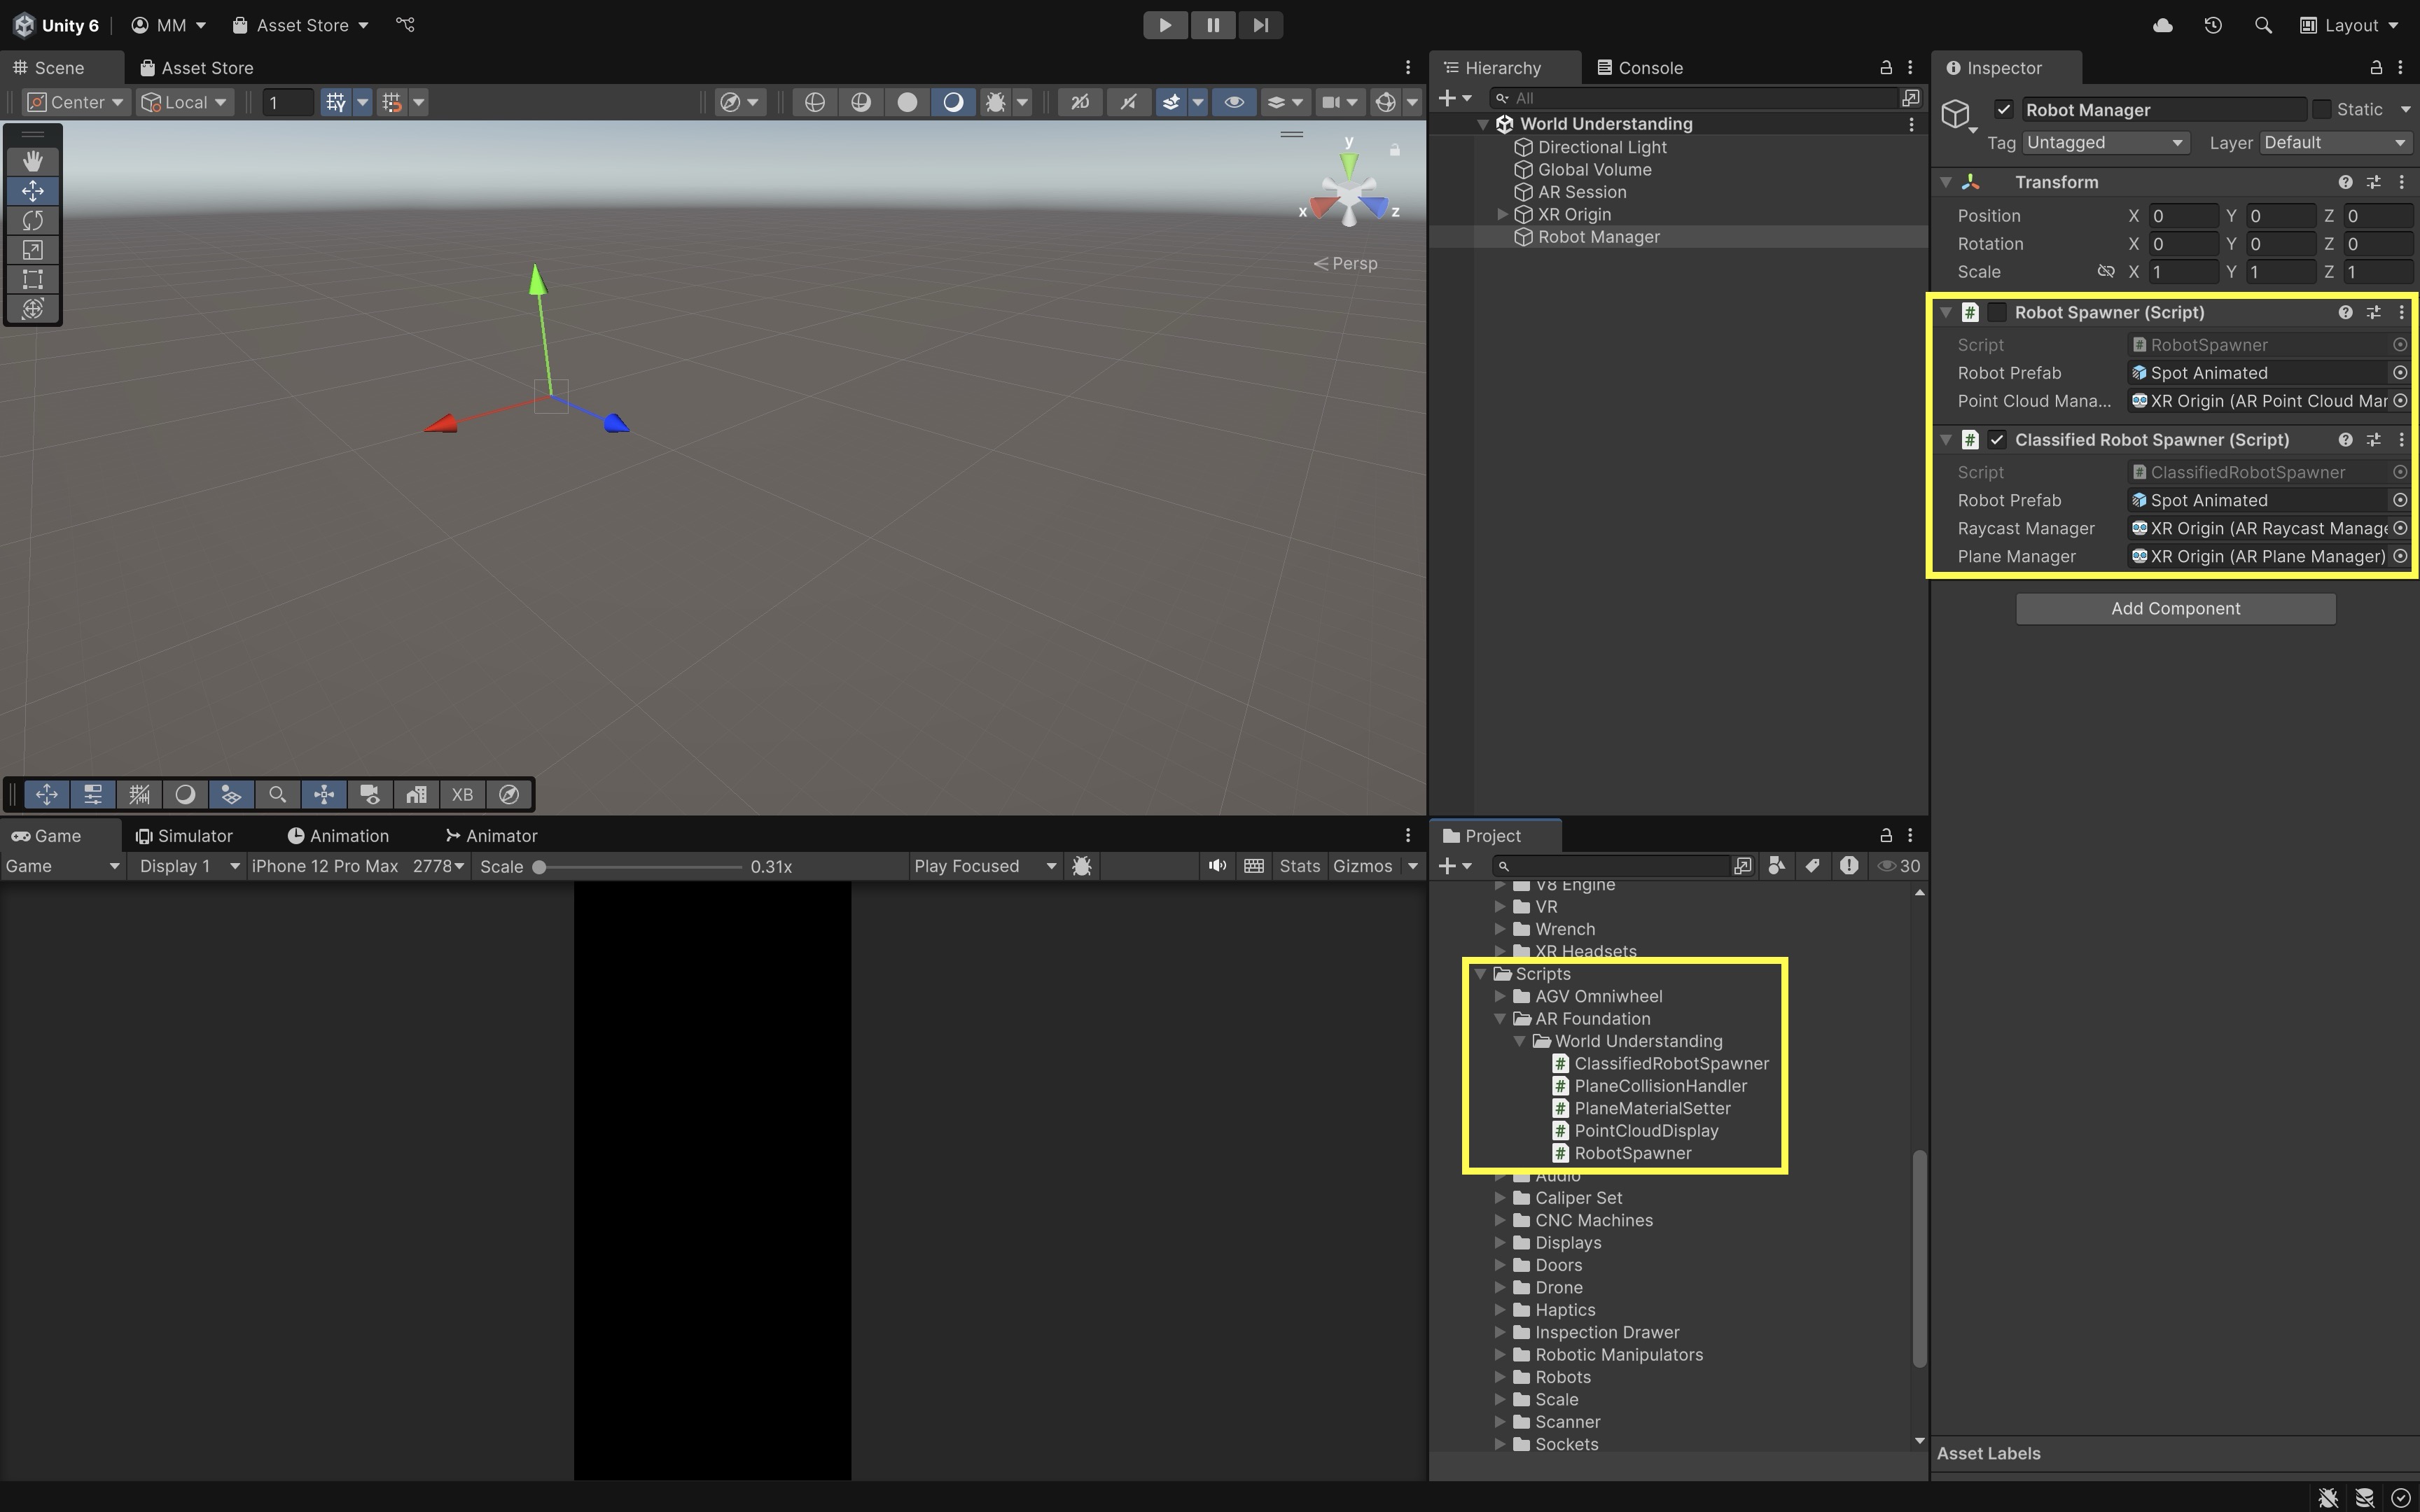The image size is (2420, 1512).
Task: Click the Play button
Action: (1165, 25)
